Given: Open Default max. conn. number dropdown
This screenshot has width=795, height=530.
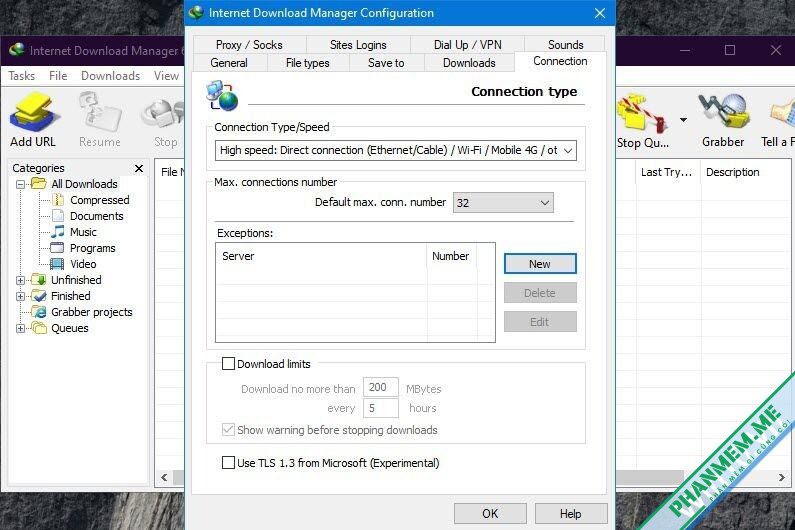Looking at the screenshot, I should [x=503, y=203].
